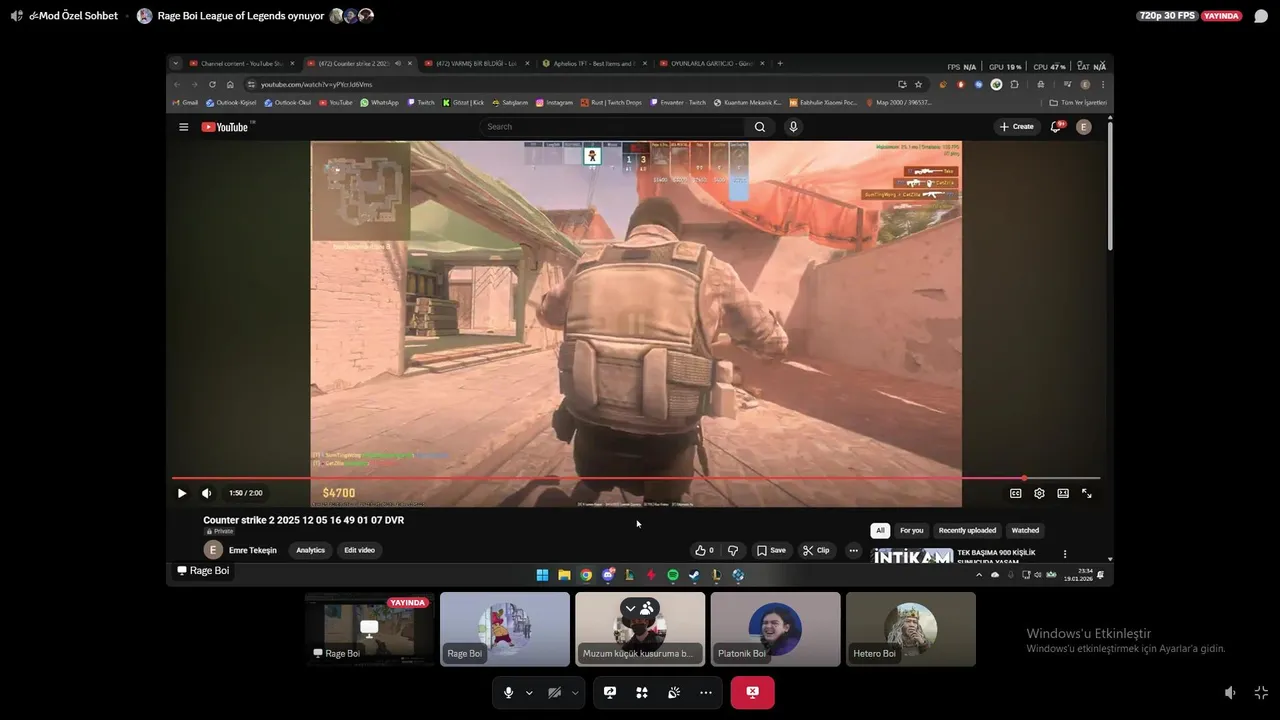The image size is (1280, 720).
Task: Open Chrome tab search dropdown
Action: (x=176, y=63)
